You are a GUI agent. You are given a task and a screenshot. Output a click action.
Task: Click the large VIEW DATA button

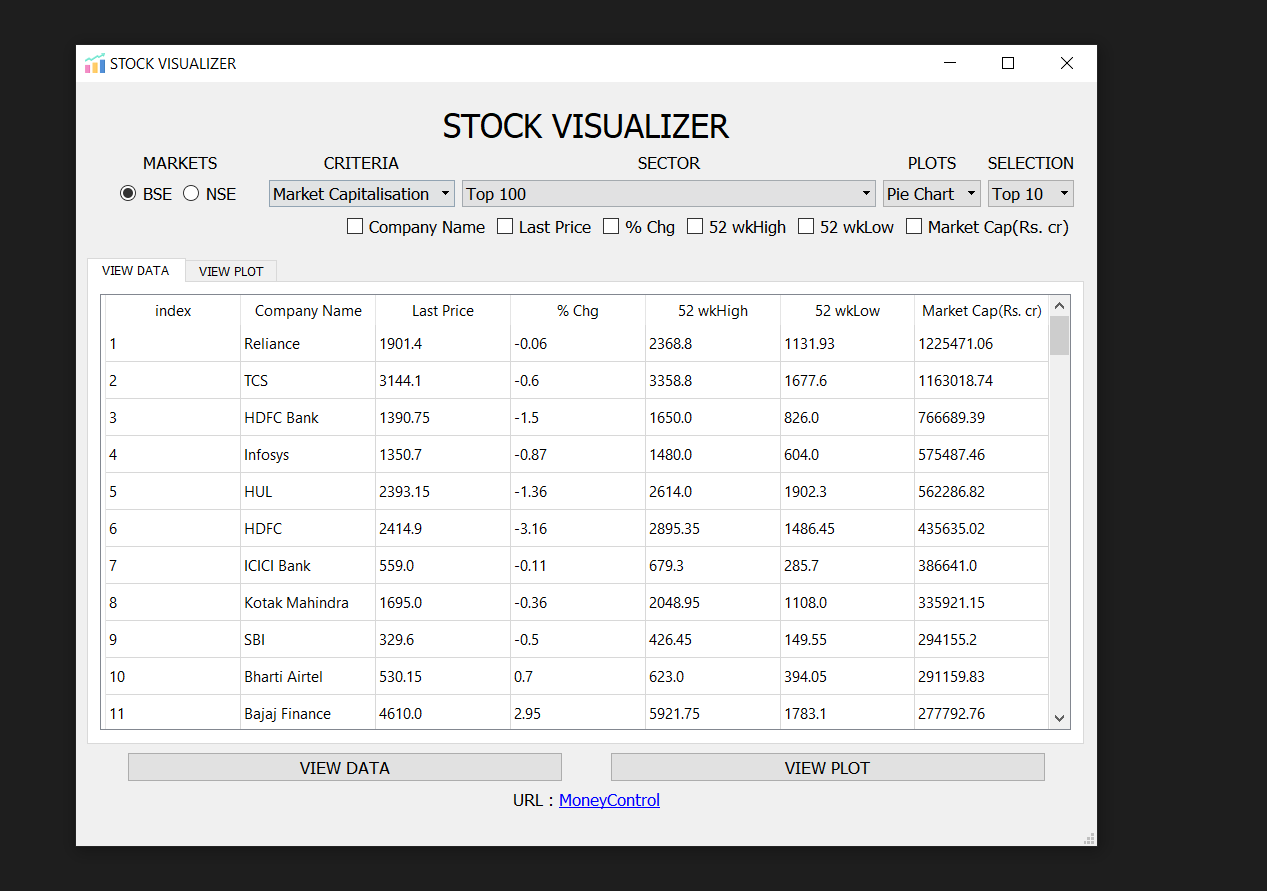[345, 768]
